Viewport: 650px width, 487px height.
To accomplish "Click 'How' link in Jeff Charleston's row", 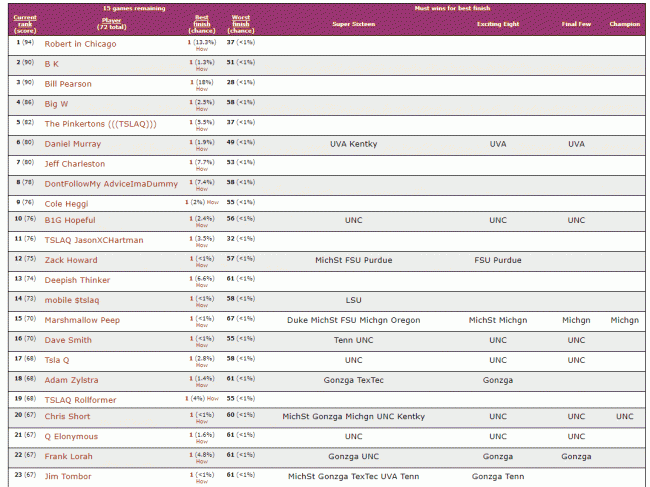I will [202, 168].
